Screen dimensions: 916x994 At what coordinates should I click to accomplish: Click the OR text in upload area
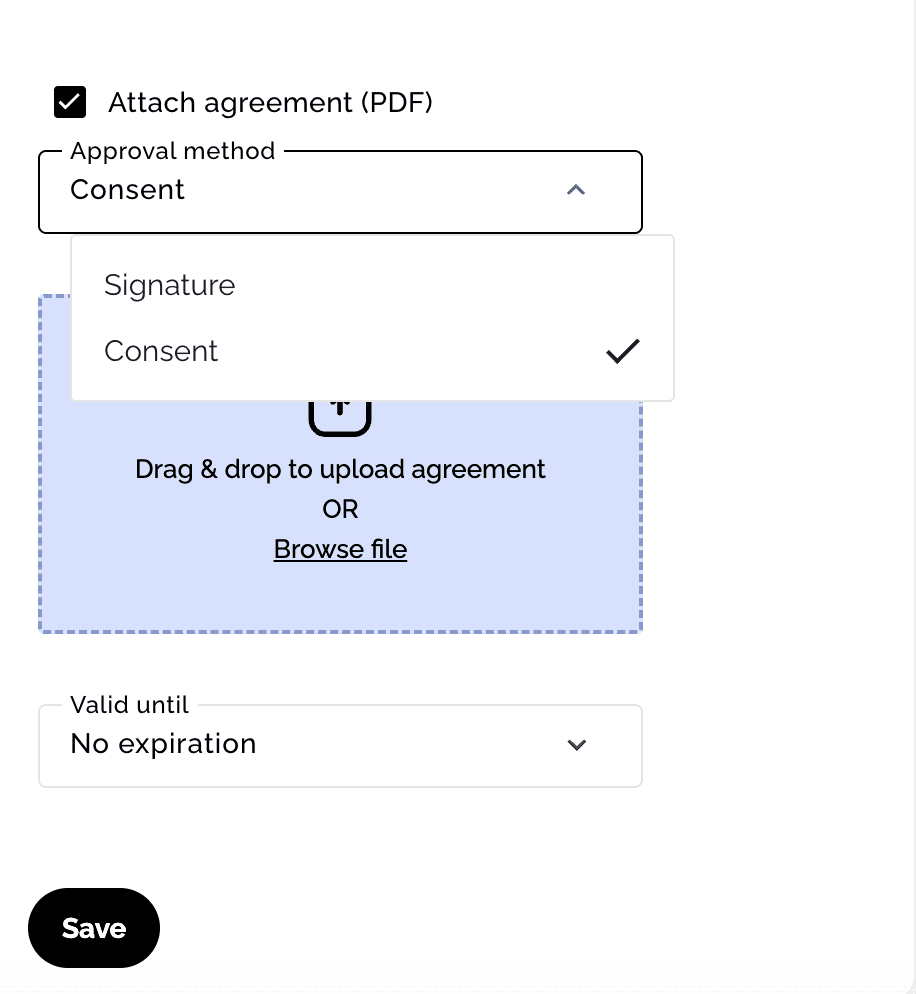340,509
